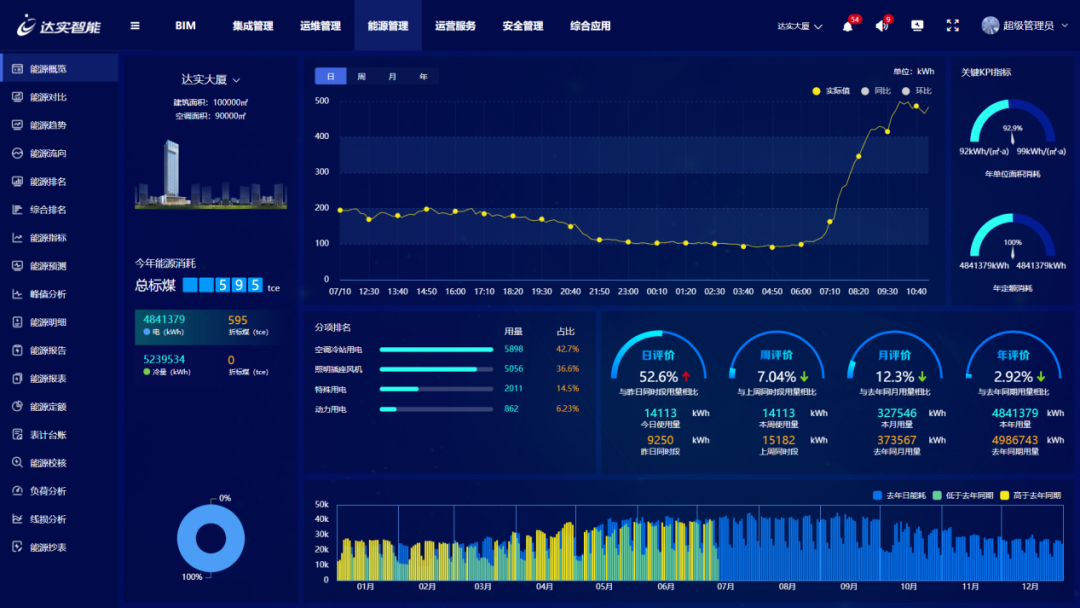Expand the 超级管理员 user menu
Image resolution: width=1080 pixels, height=608 pixels.
tap(1025, 25)
